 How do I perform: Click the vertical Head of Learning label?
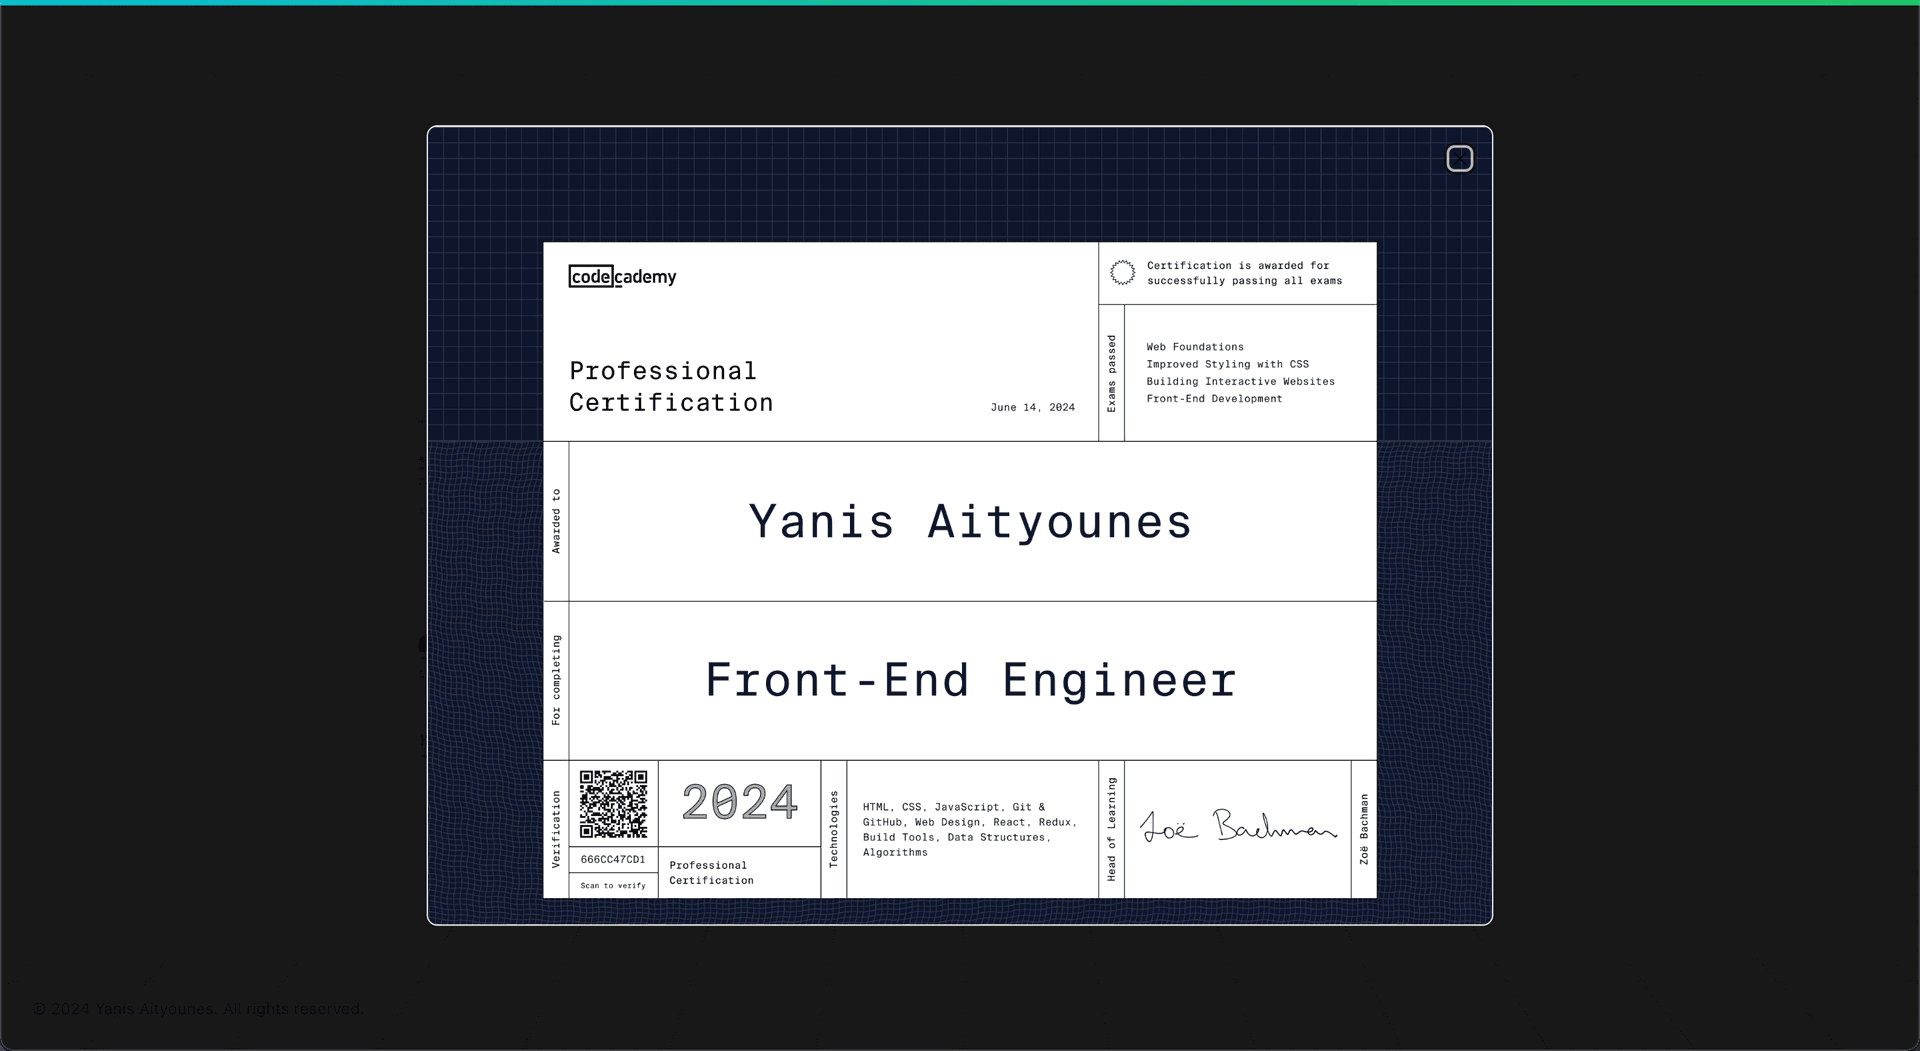[1111, 829]
